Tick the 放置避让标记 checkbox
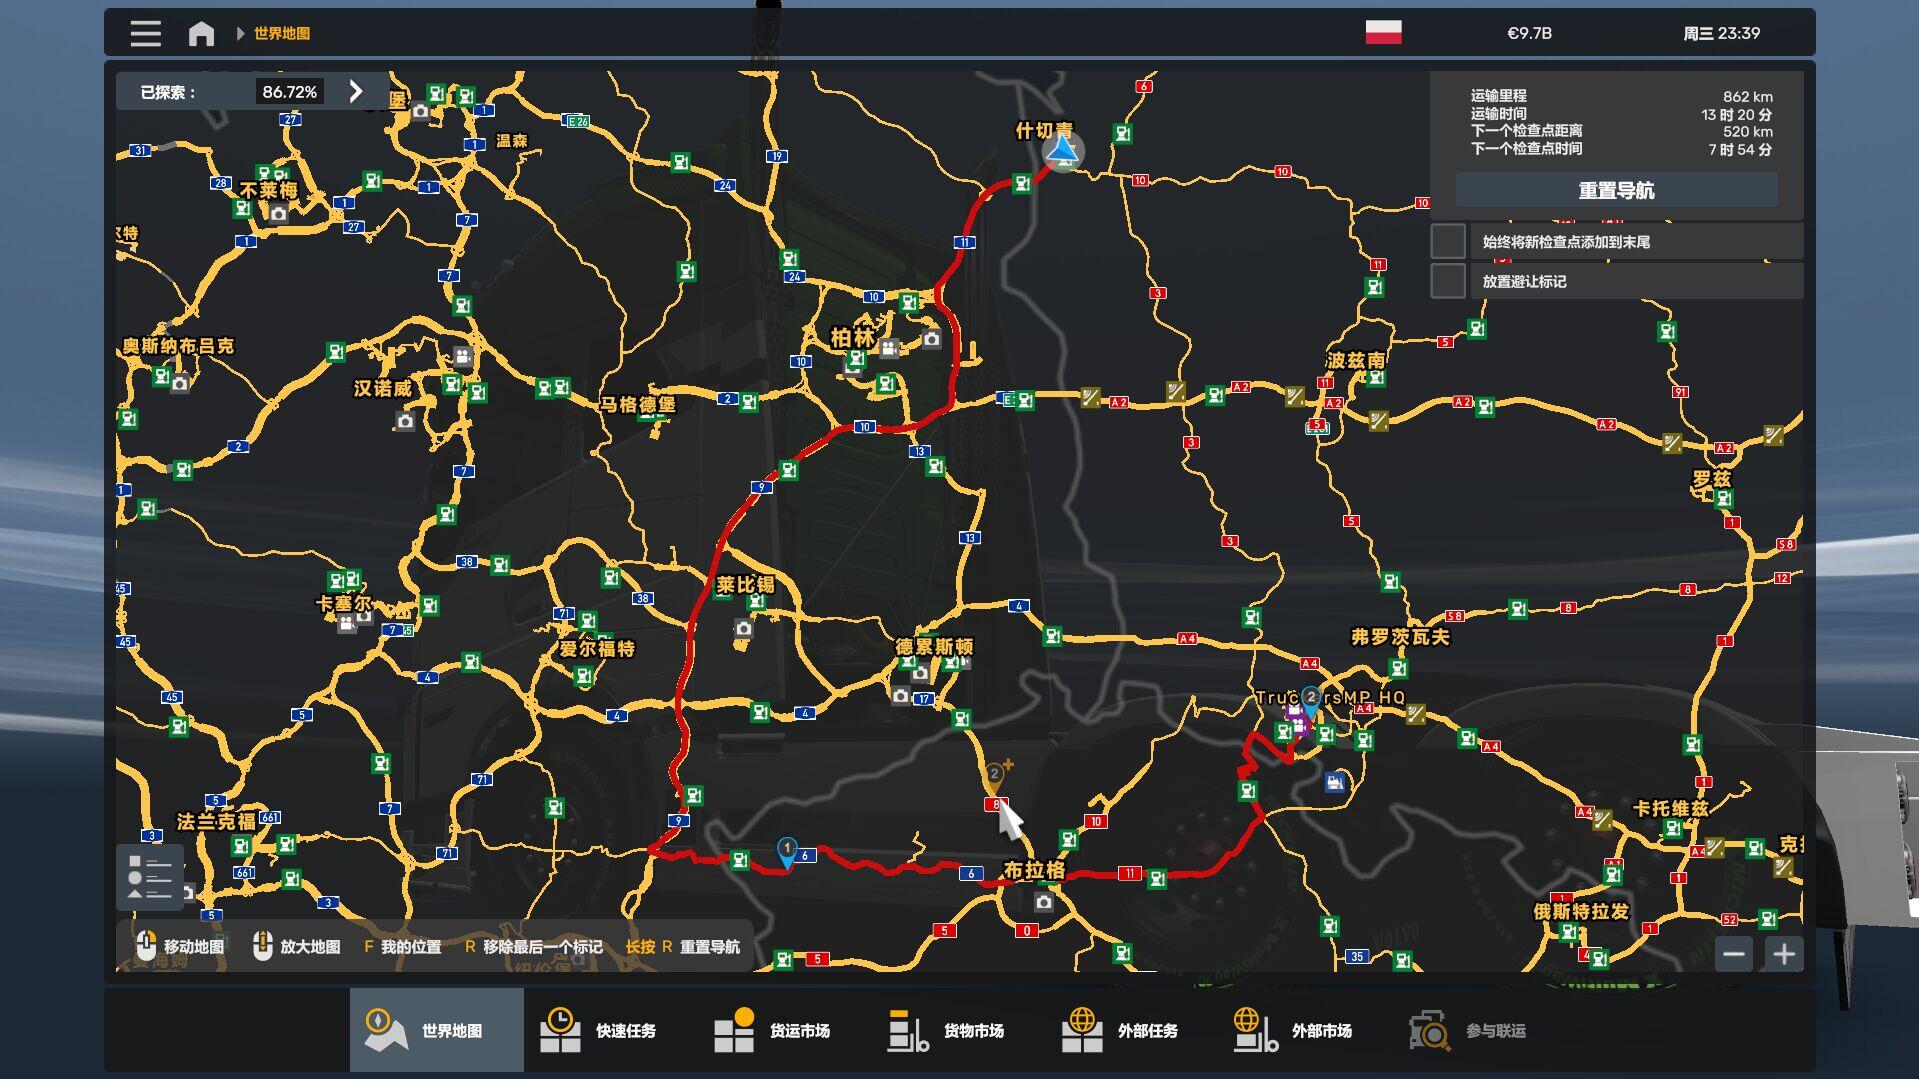This screenshot has width=1919, height=1079. click(1448, 281)
